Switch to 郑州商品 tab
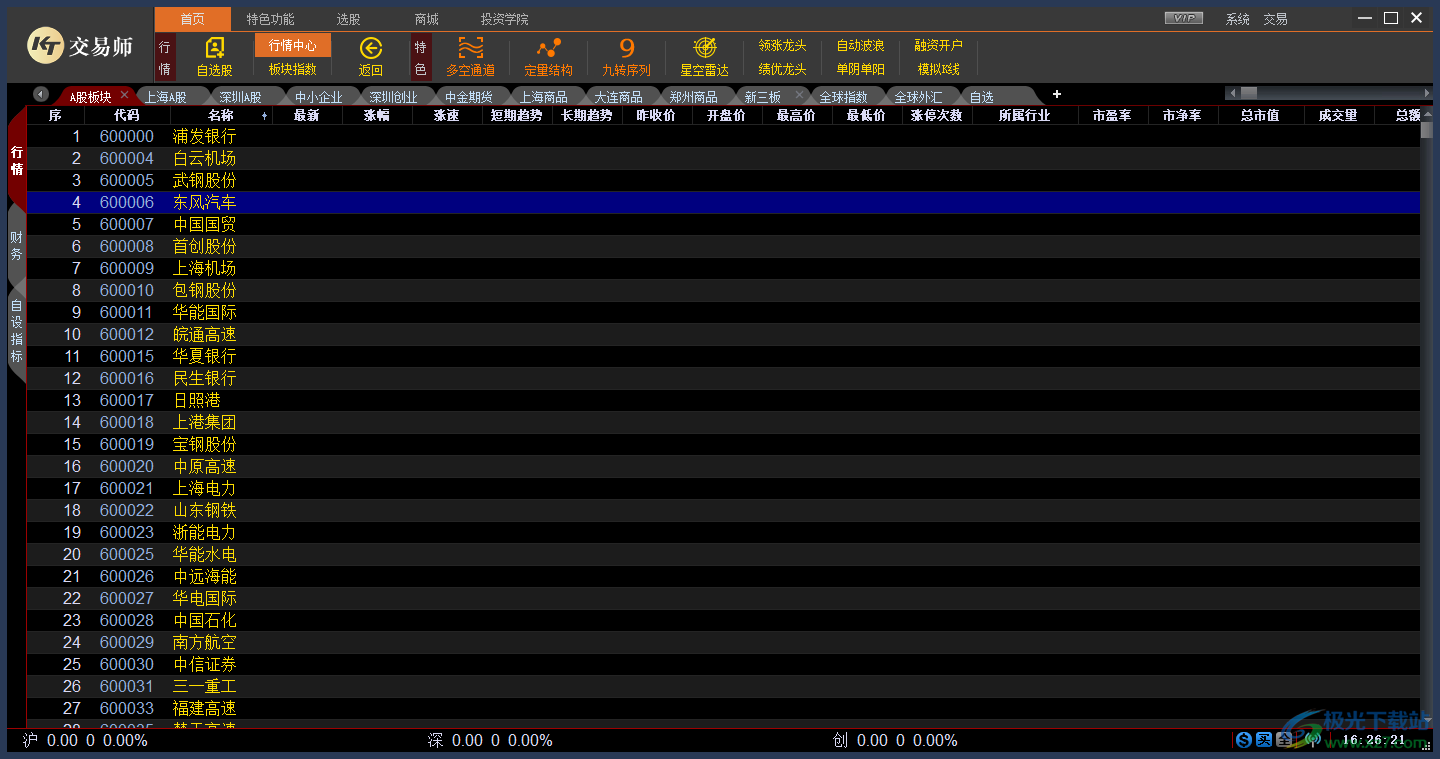This screenshot has width=1440, height=759. (x=694, y=97)
